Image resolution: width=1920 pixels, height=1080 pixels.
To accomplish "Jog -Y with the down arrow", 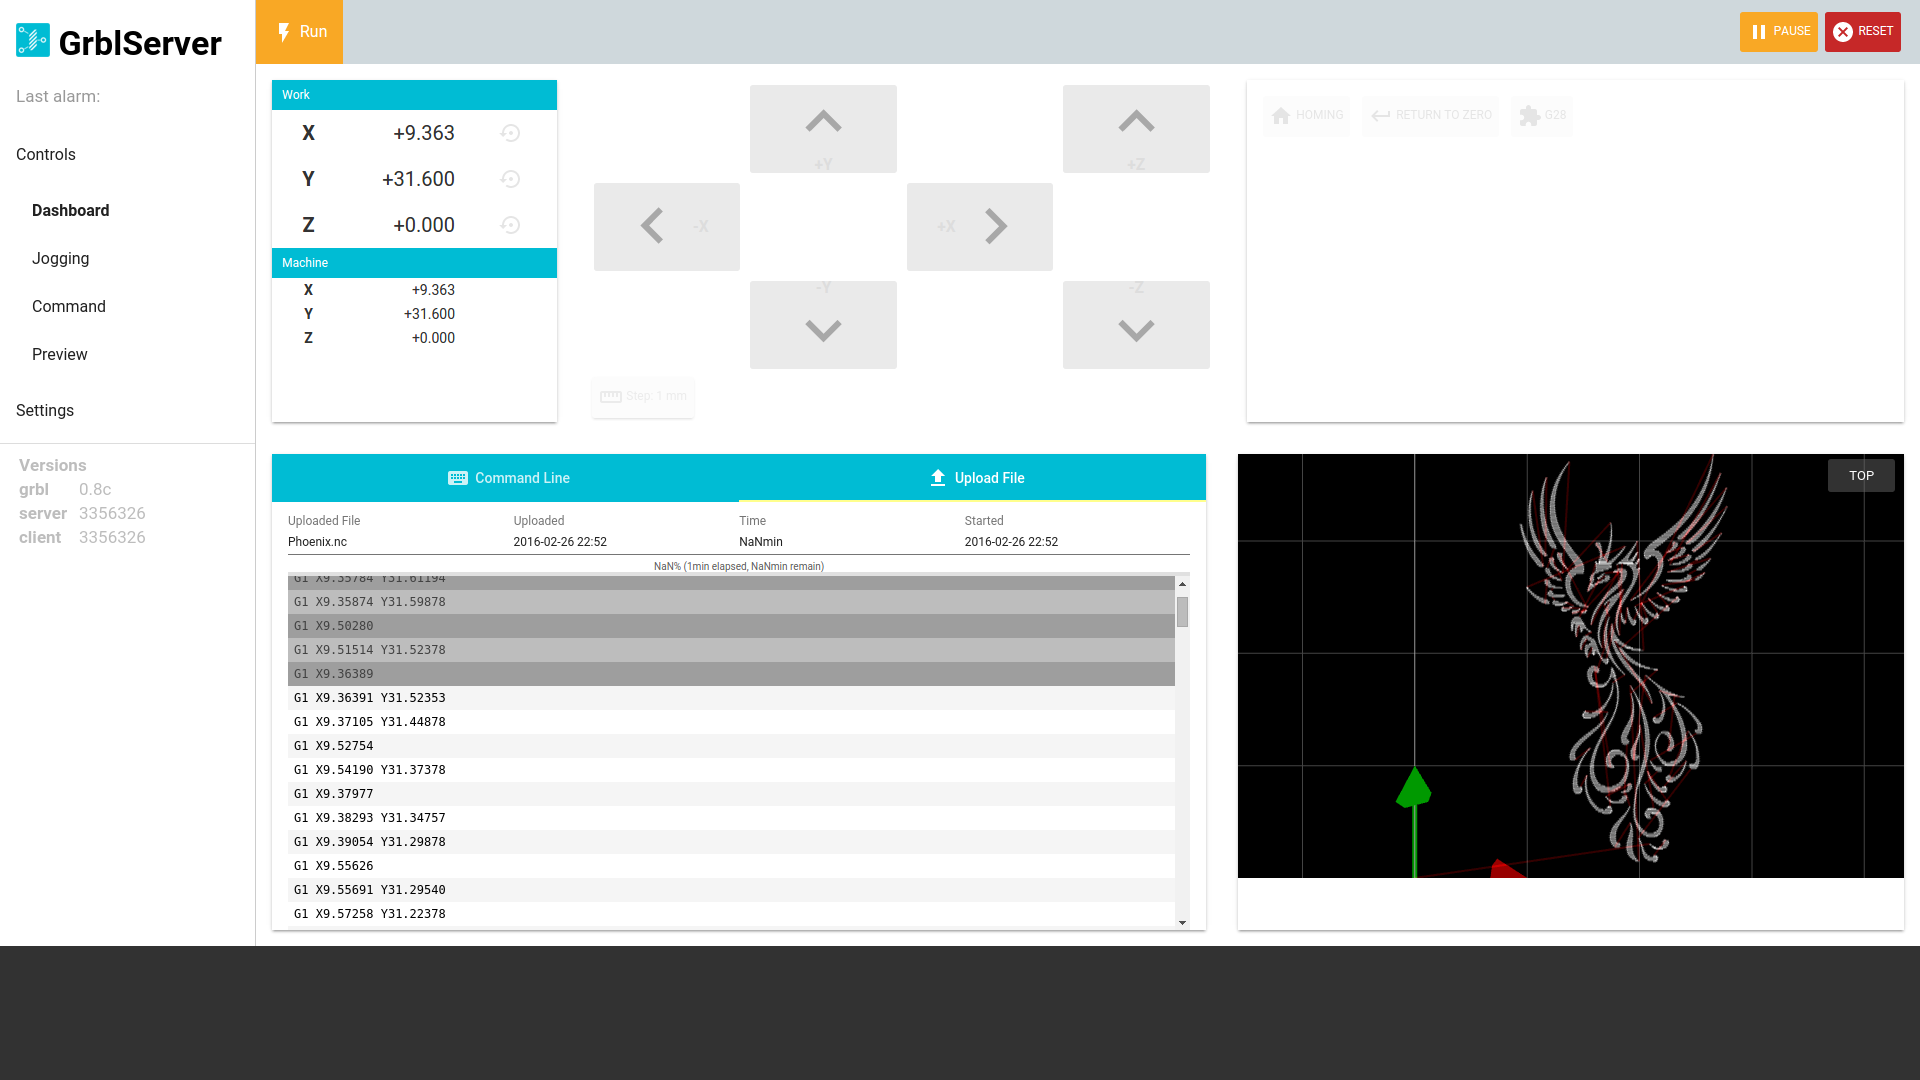I will (823, 325).
